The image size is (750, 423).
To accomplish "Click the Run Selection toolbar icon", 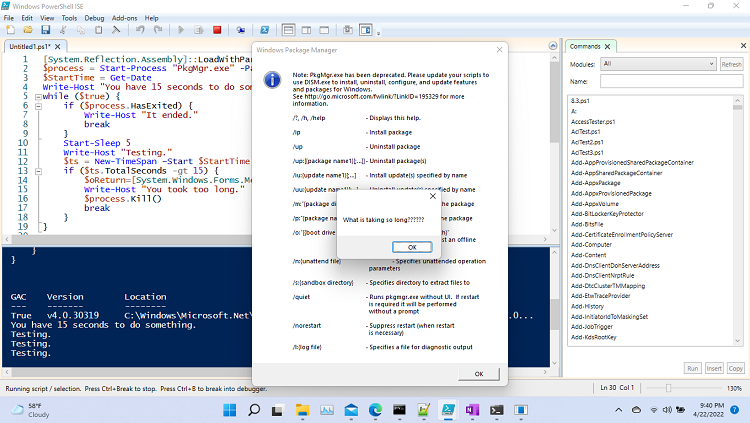I will (x=199, y=30).
